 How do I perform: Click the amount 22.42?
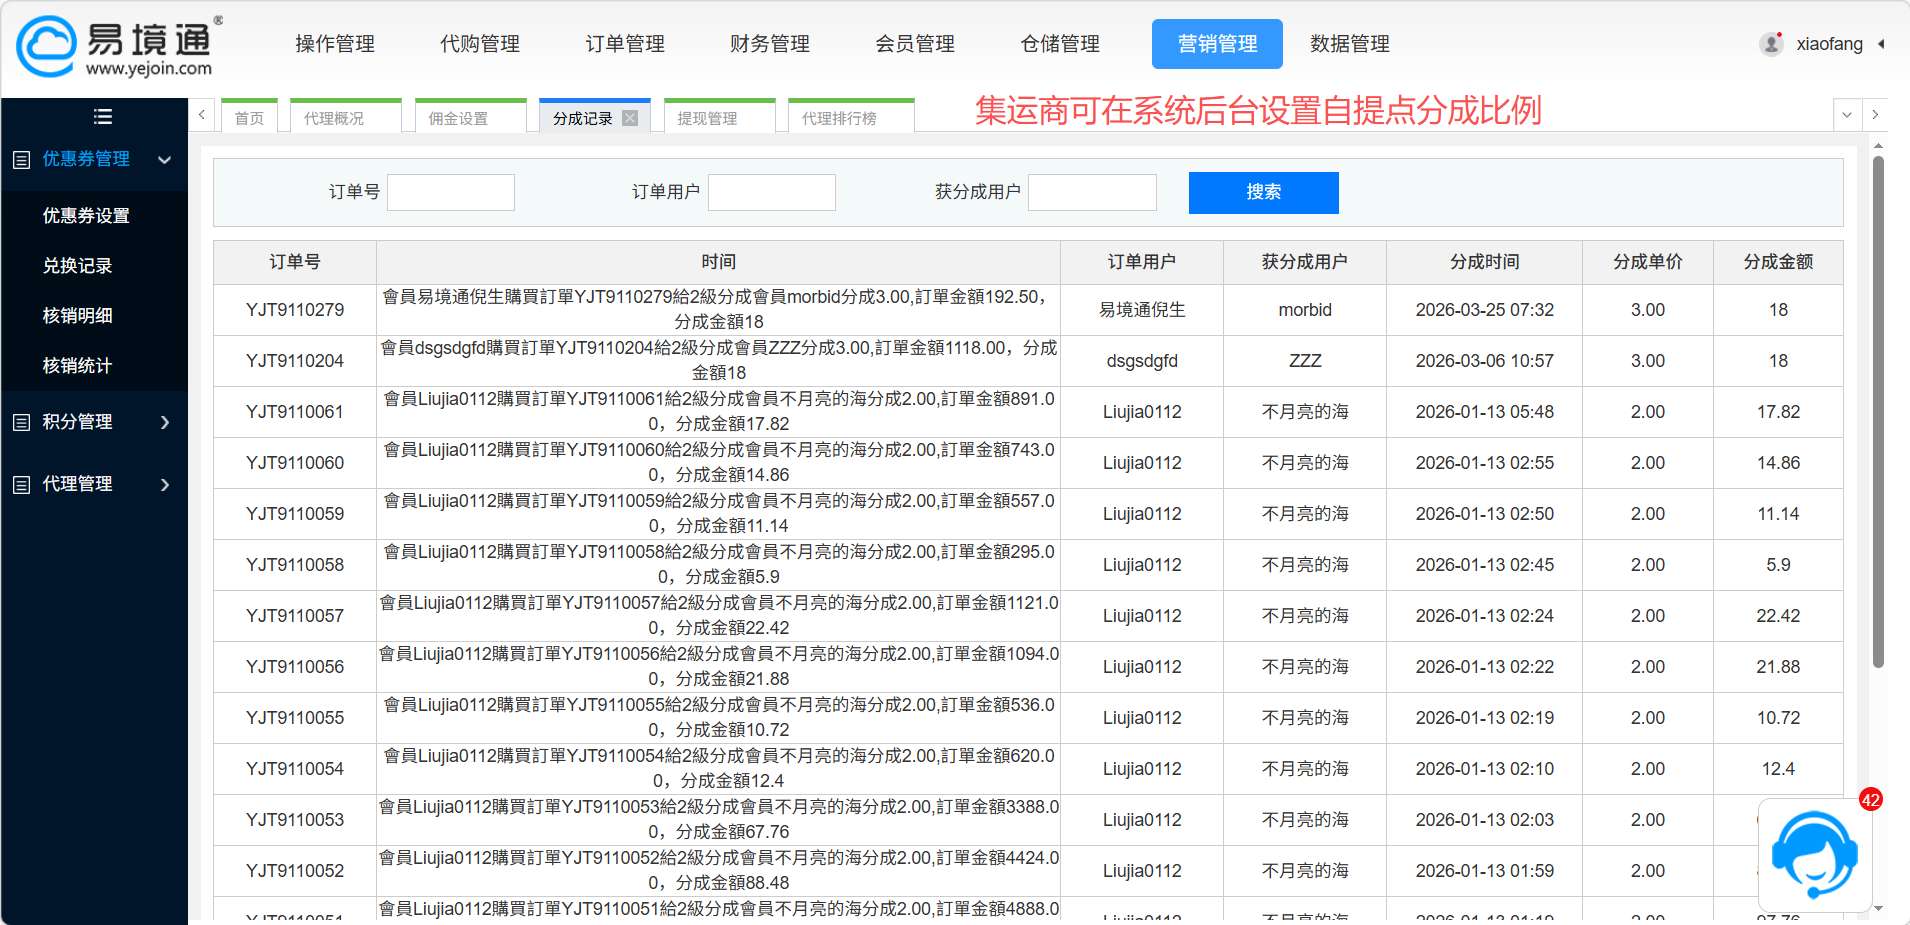[1778, 616]
